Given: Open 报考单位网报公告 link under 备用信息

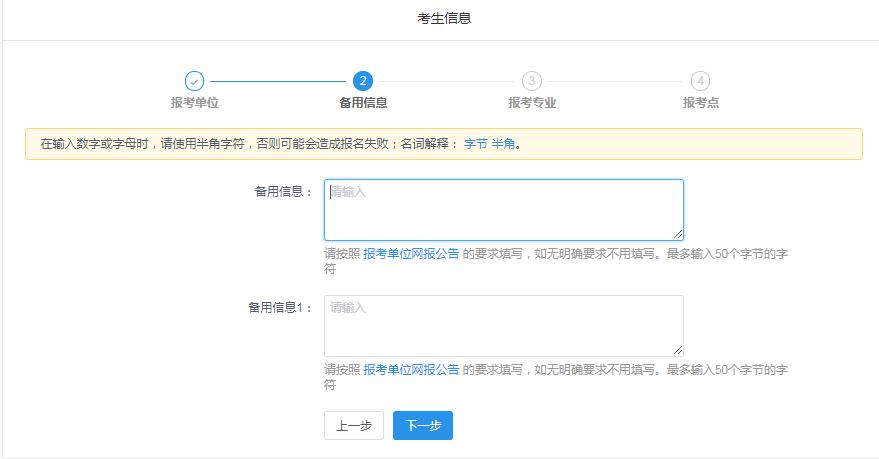Looking at the screenshot, I should [411, 254].
